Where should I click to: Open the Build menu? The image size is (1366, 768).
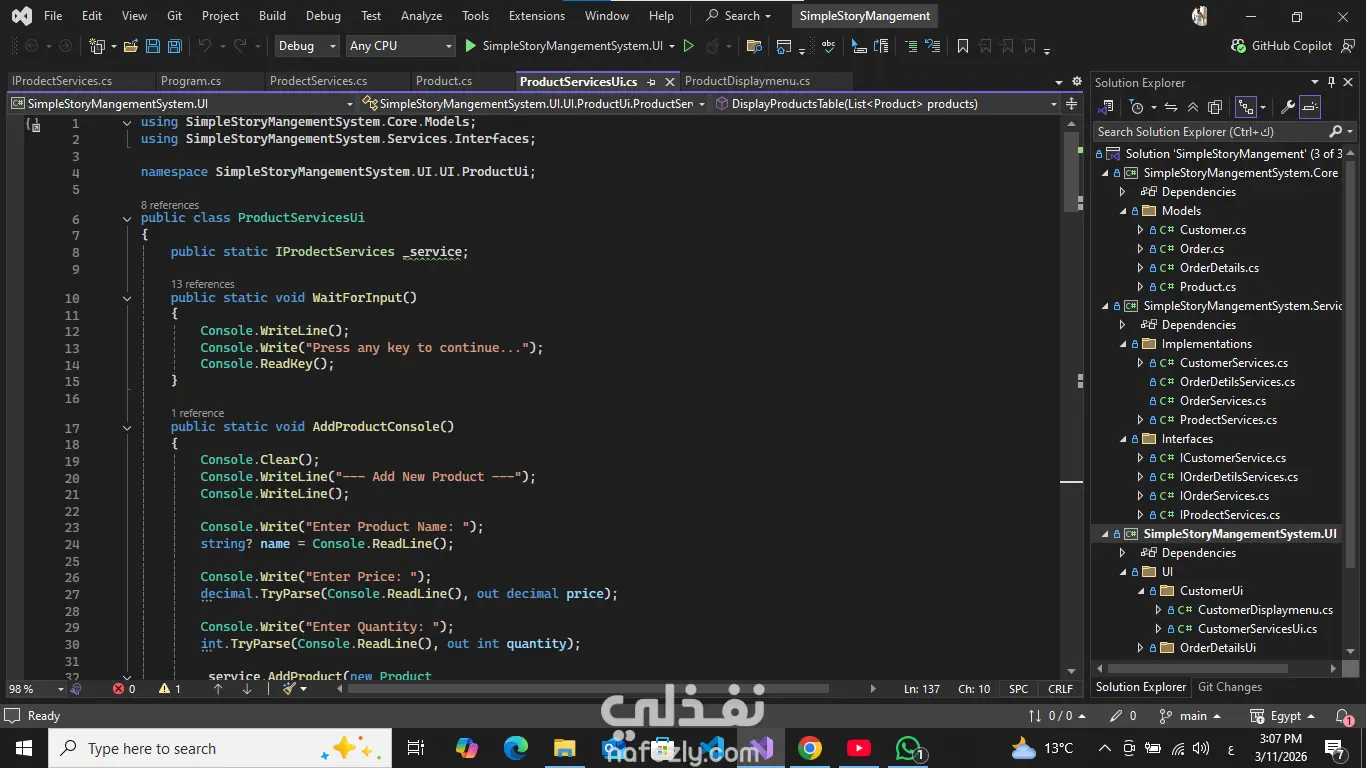[x=272, y=16]
